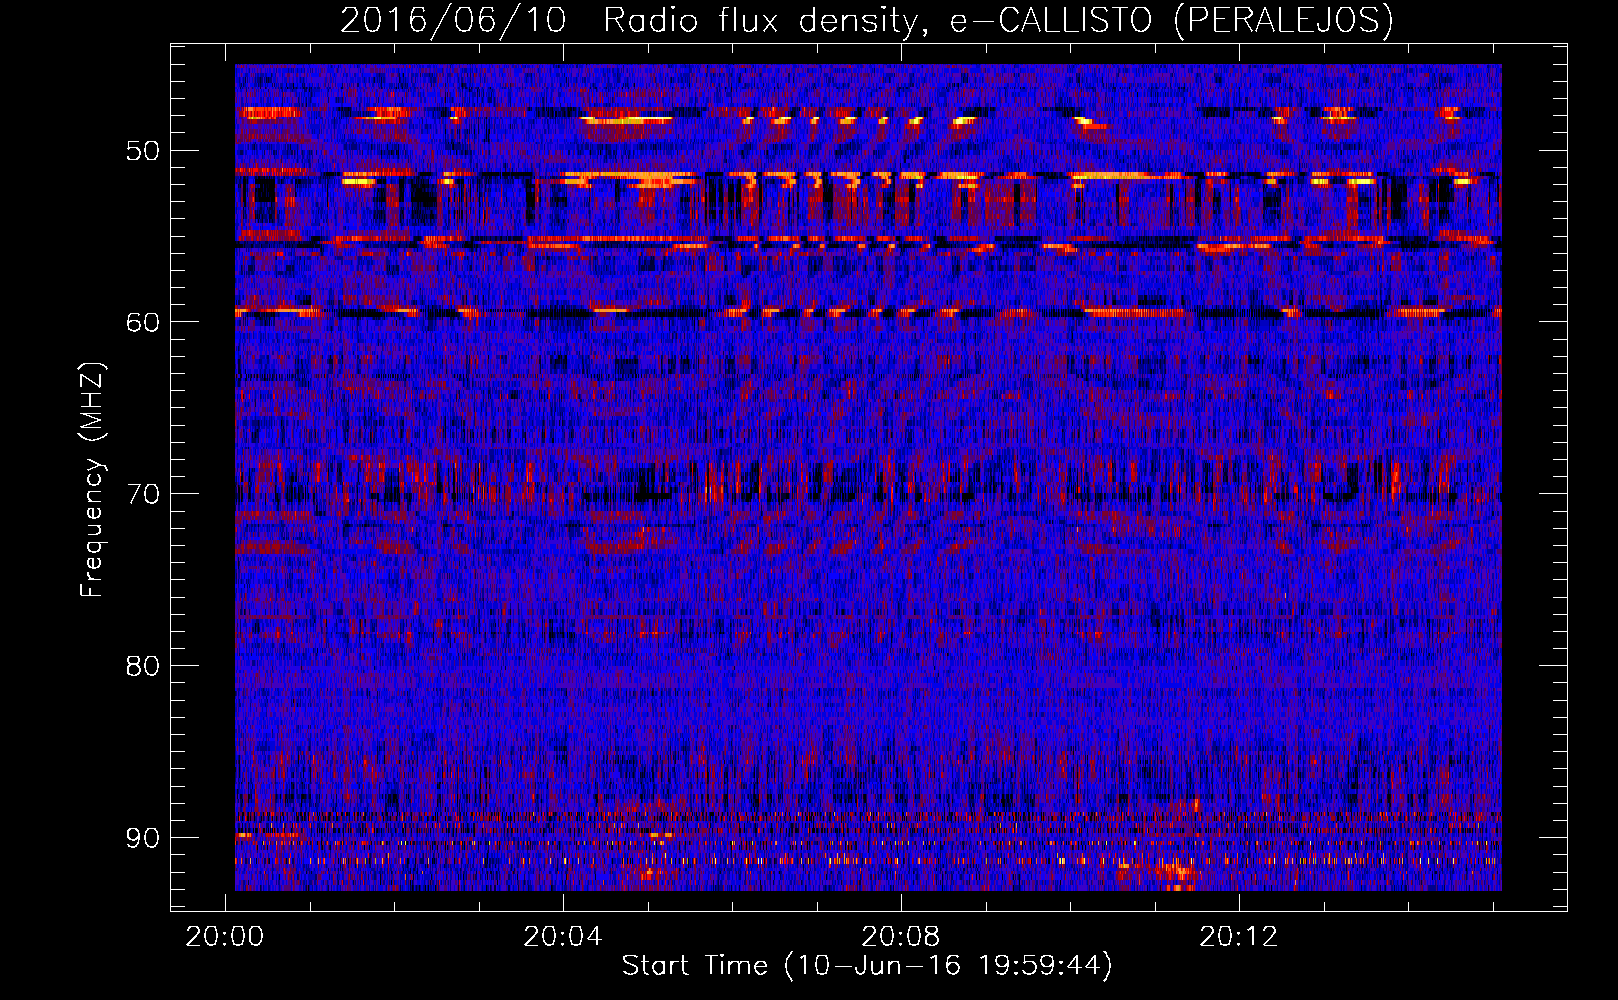Screen dimensions: 1618x1000
Task: Click the 80 frequency tick label
Action: [142, 666]
